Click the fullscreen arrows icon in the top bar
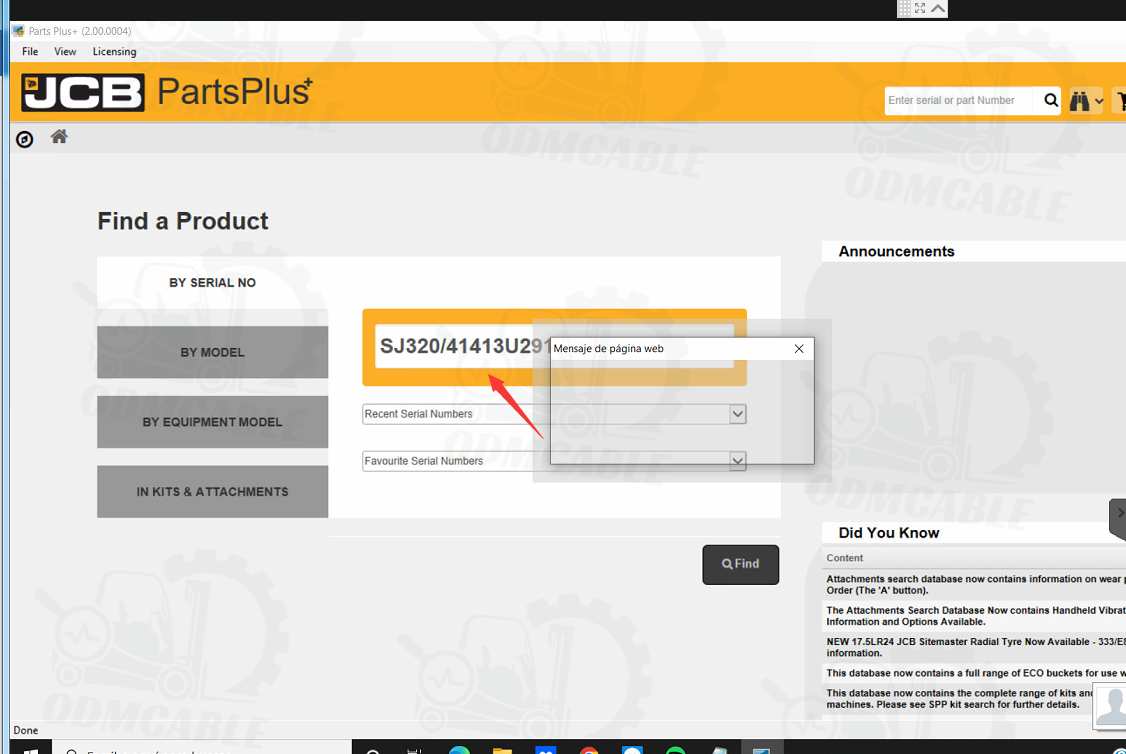Screen dimensions: 1126x754 [x=920, y=8]
